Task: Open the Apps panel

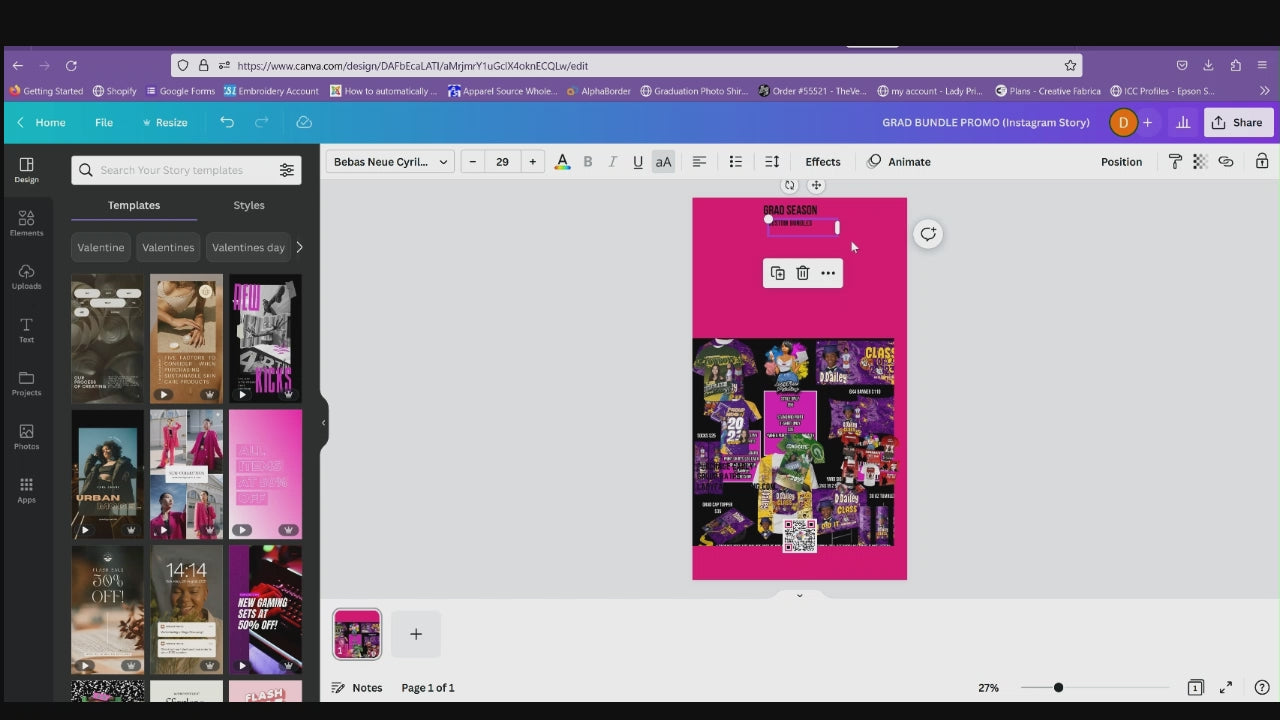Action: point(26,490)
